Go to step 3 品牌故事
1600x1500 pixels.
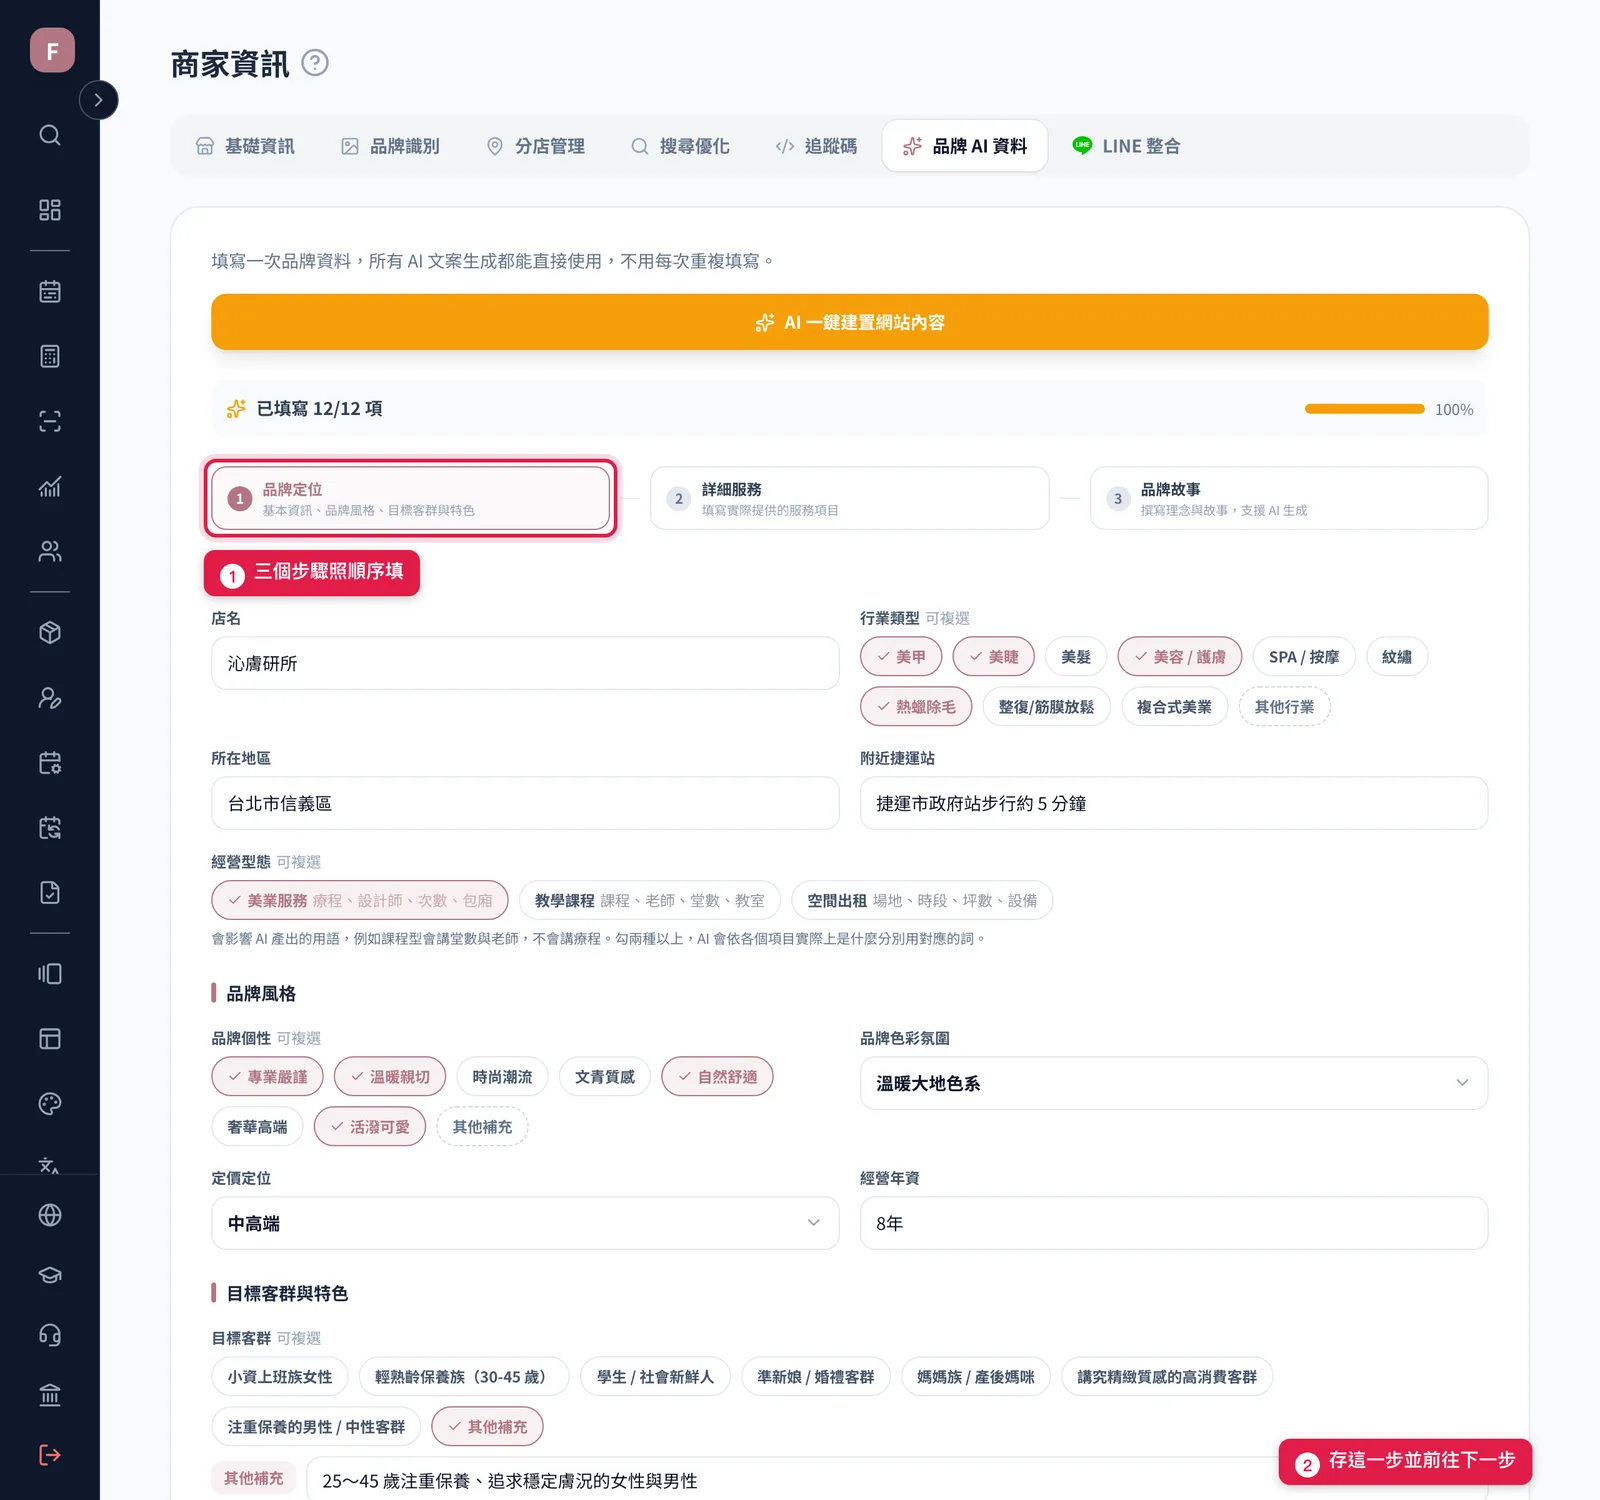click(x=1289, y=498)
